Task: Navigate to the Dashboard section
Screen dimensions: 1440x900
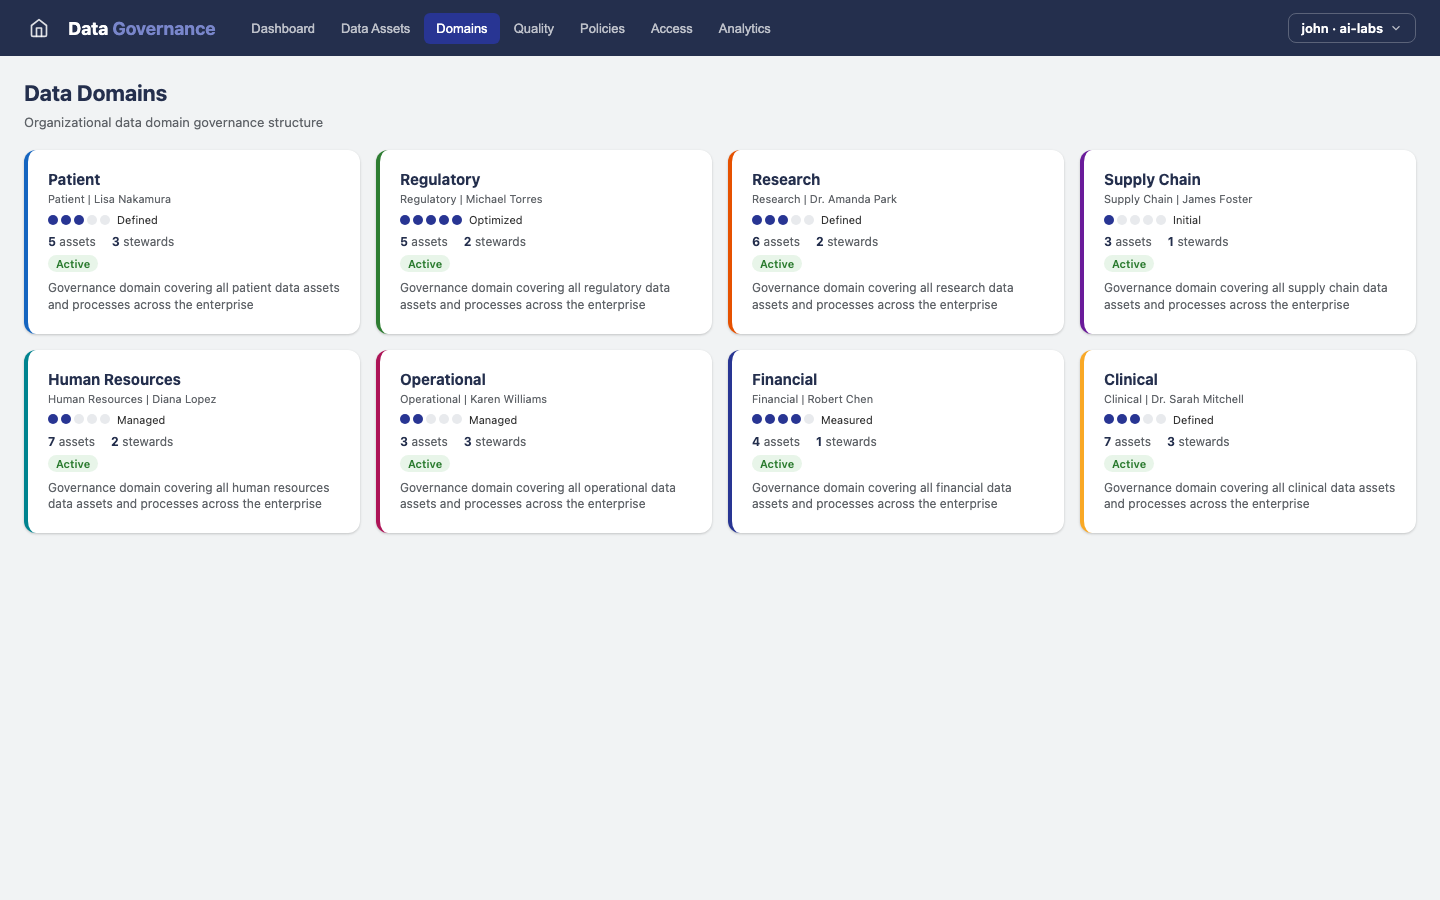Action: (x=282, y=28)
